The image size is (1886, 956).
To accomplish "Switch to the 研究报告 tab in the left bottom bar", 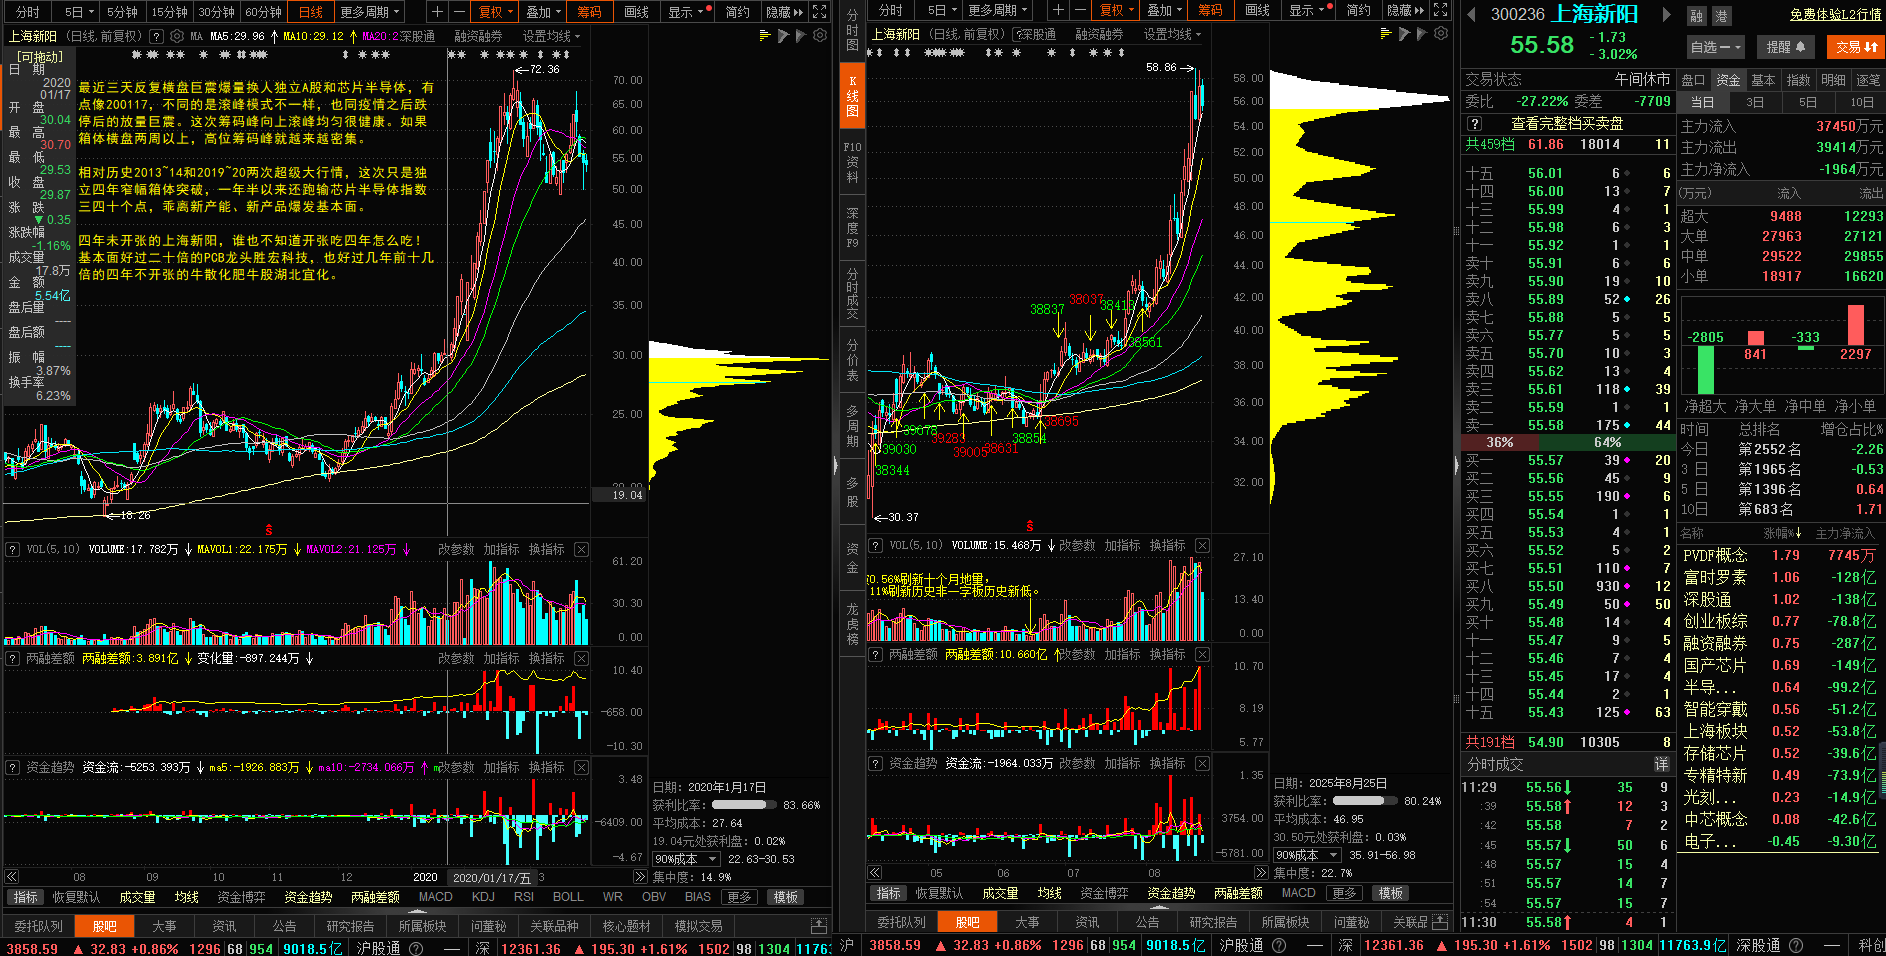I will coord(350,926).
